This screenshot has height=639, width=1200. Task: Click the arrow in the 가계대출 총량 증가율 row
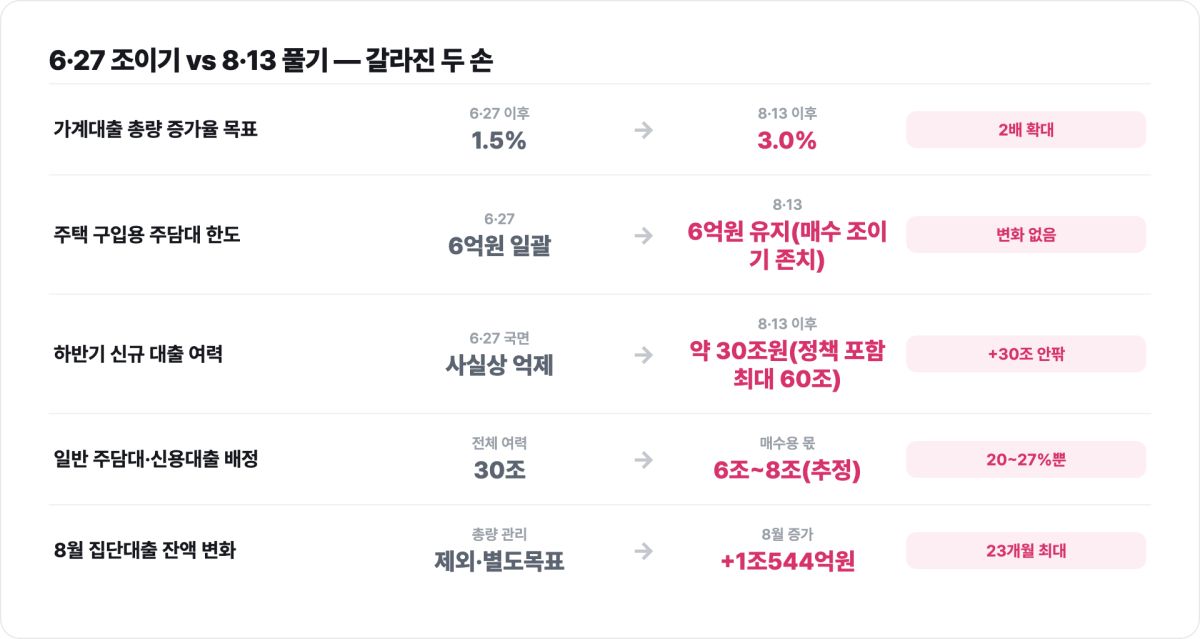click(643, 130)
